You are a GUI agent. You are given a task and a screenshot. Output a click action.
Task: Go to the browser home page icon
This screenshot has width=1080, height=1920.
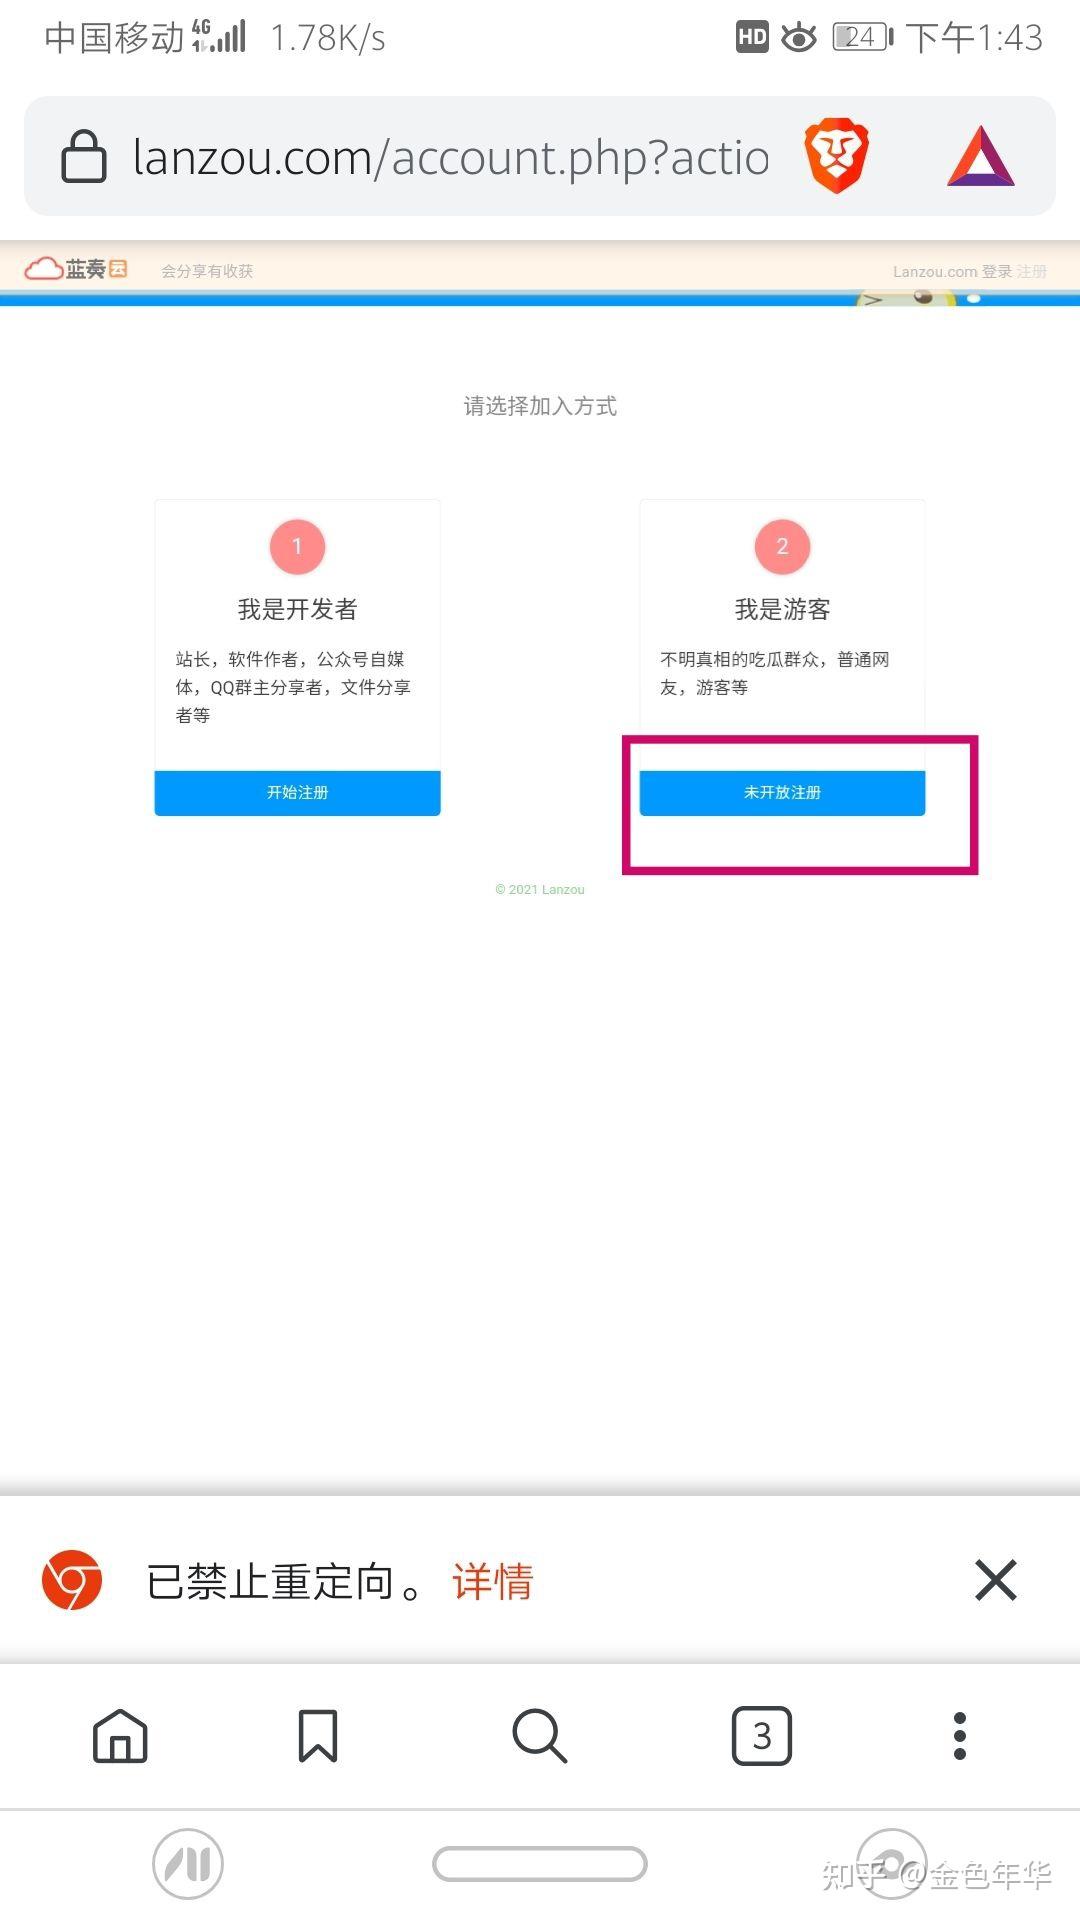point(120,1736)
